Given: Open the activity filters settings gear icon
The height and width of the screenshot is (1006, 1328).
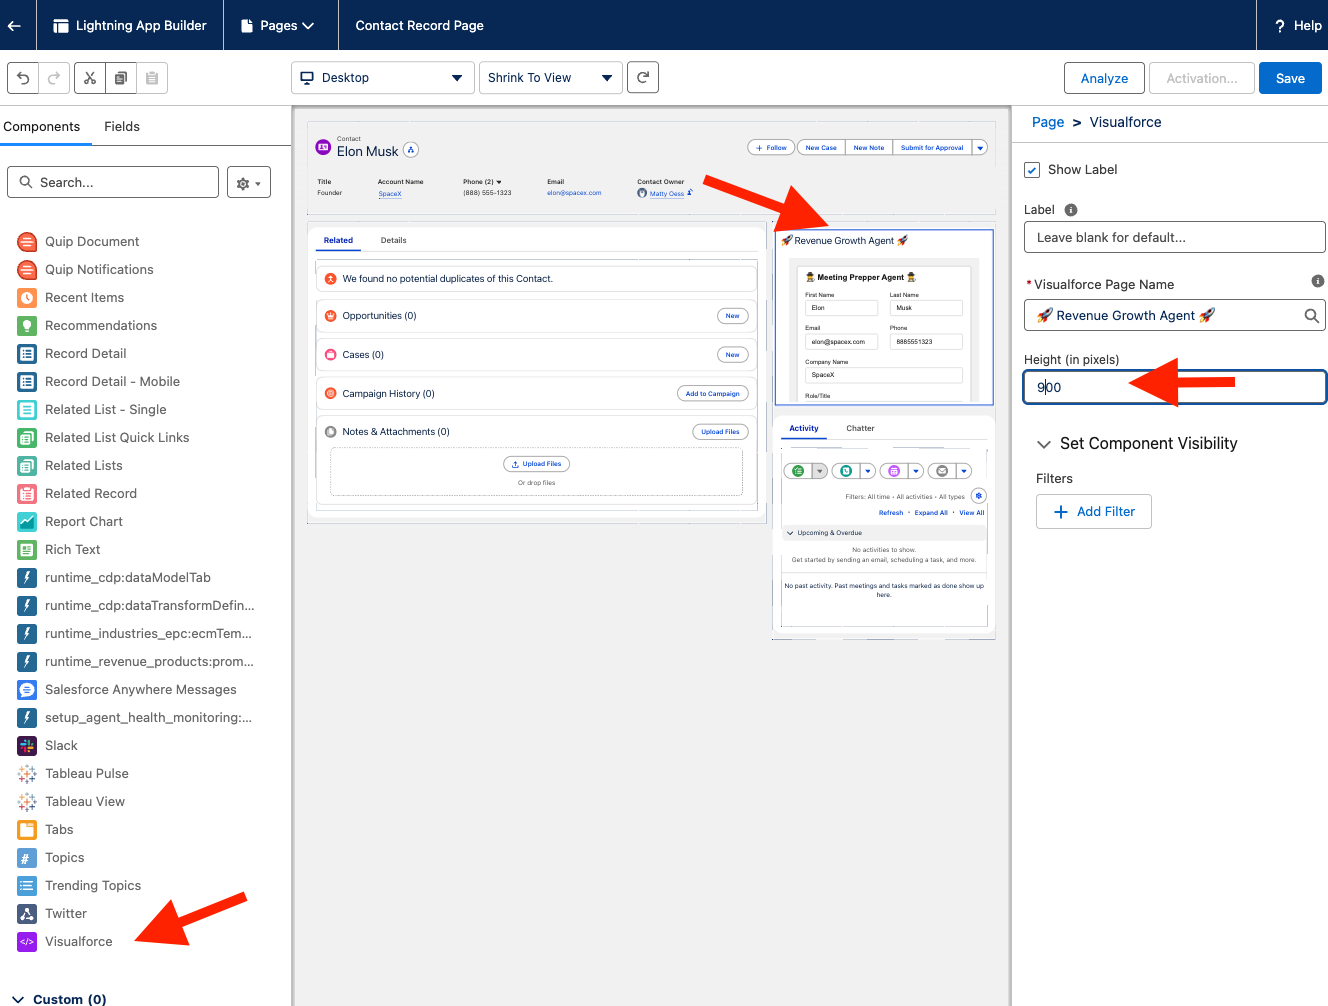Looking at the screenshot, I should [978, 495].
